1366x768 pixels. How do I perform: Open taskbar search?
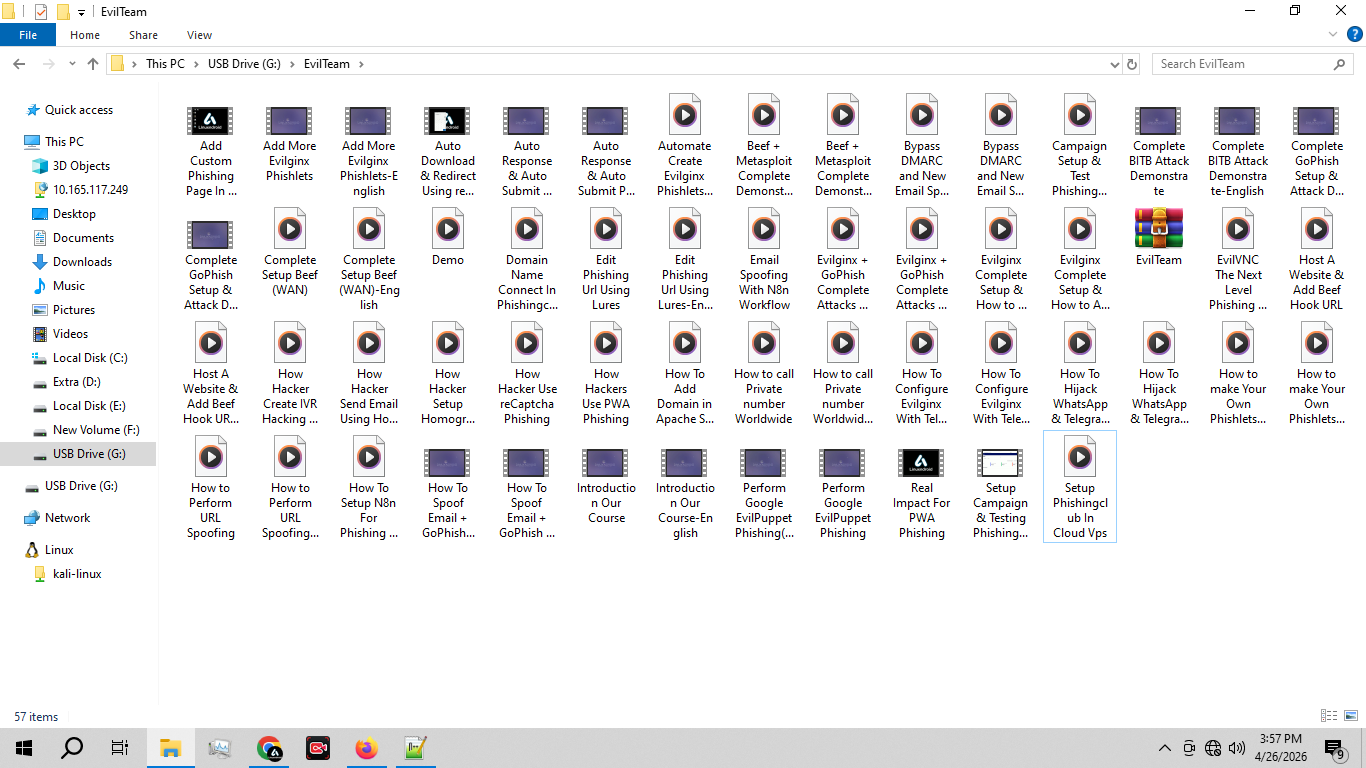coord(72,748)
